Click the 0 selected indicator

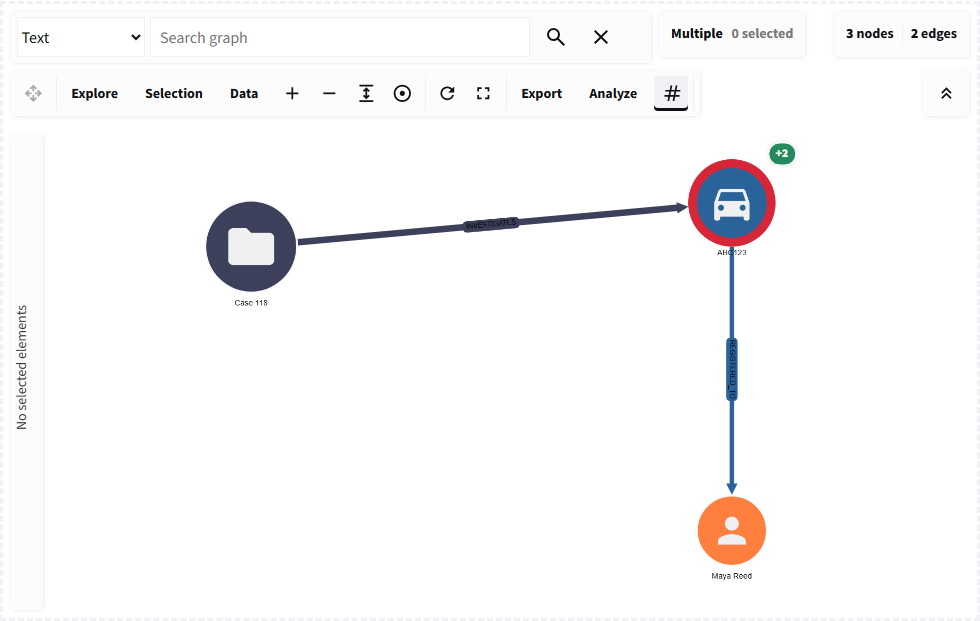click(762, 34)
